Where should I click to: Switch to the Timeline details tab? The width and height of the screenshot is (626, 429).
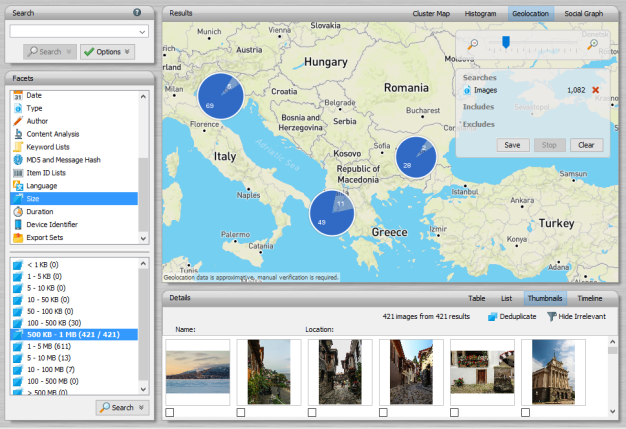(590, 298)
